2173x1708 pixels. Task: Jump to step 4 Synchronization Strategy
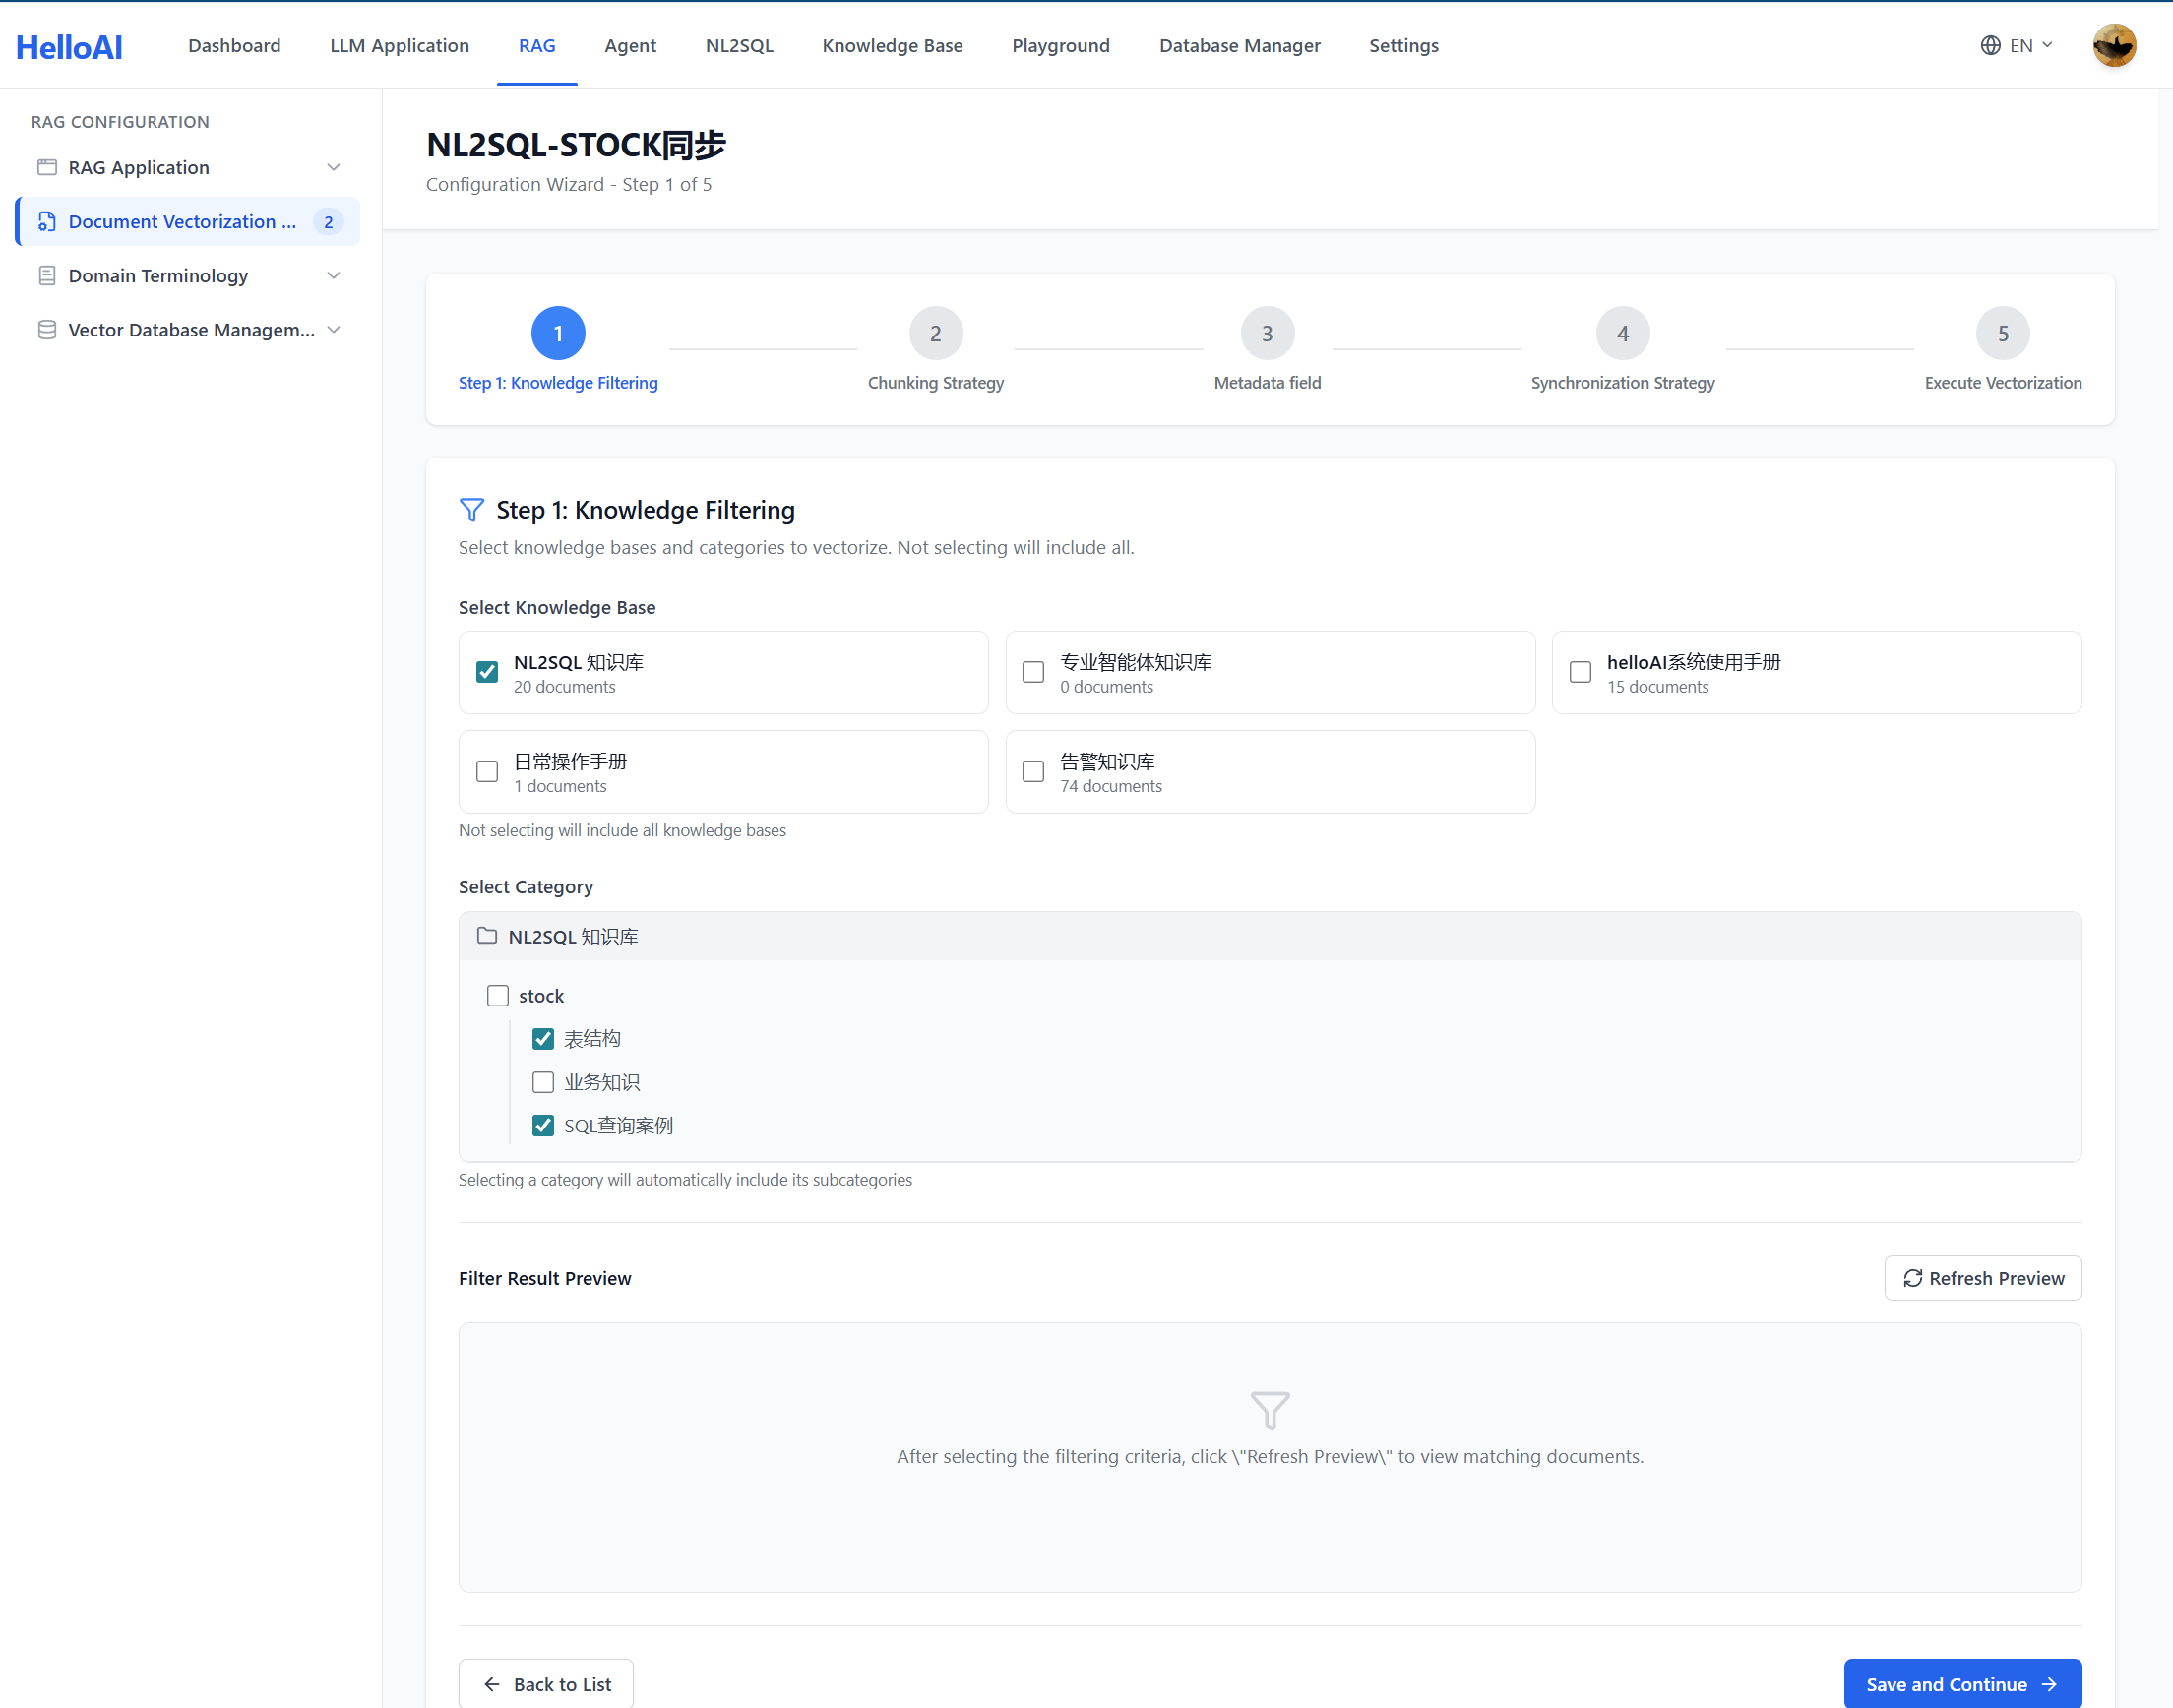(1622, 334)
